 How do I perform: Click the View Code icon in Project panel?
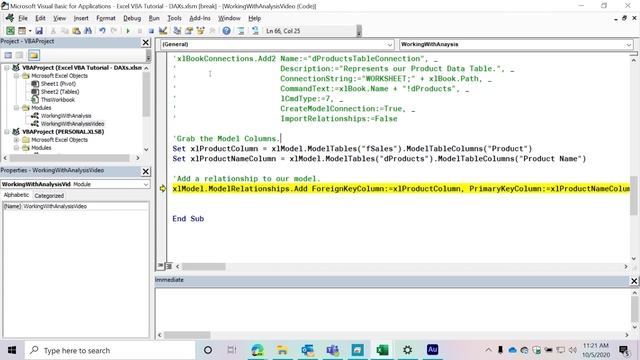click(8, 55)
